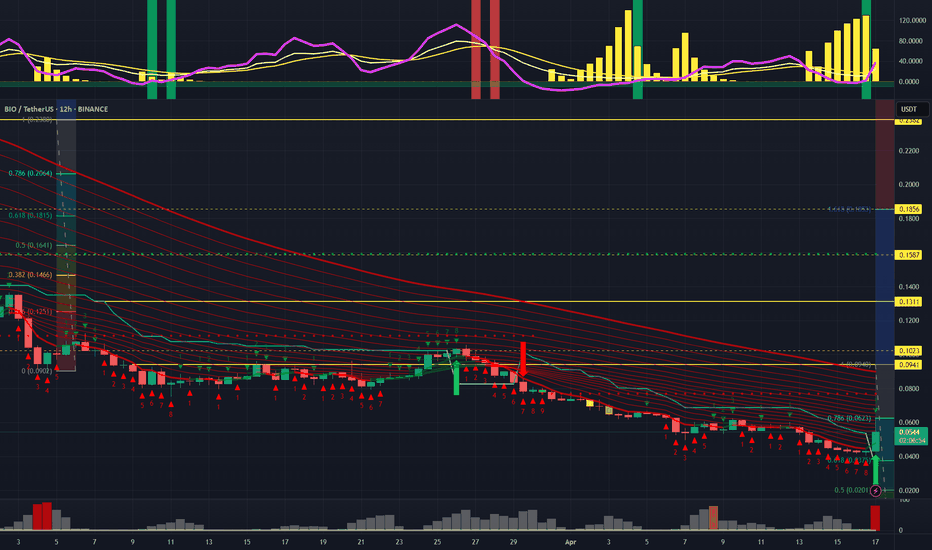This screenshot has width=932, height=550.
Task: Click the 0.786 (0.0623) Fibonacci label
Action: coord(849,419)
